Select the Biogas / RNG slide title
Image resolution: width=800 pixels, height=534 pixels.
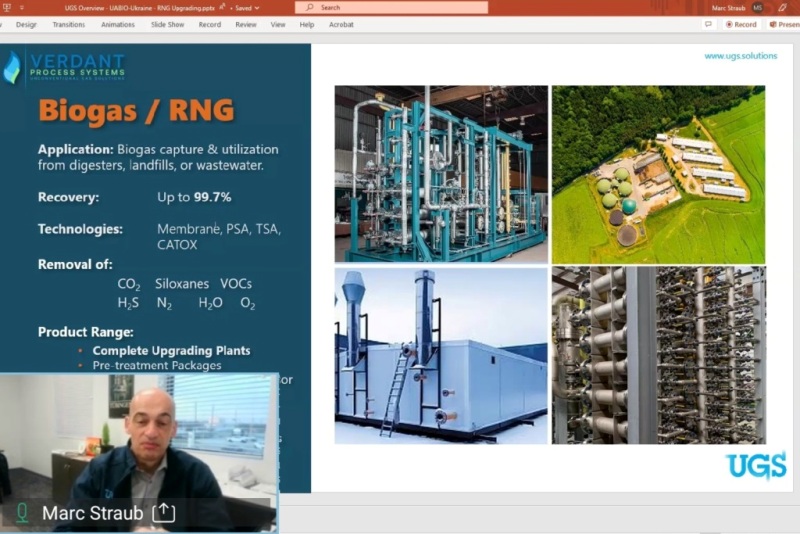click(x=136, y=110)
